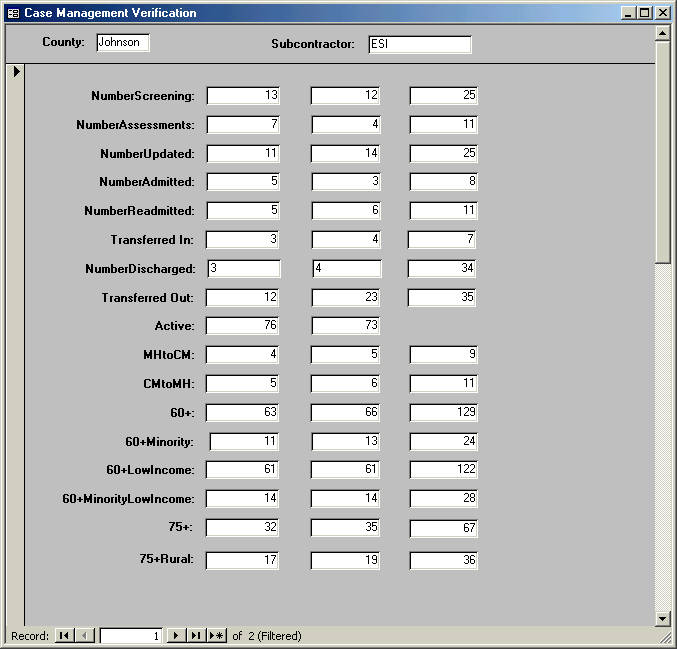Click the NumberDischarged label
The width and height of the screenshot is (677, 649).
click(x=140, y=269)
